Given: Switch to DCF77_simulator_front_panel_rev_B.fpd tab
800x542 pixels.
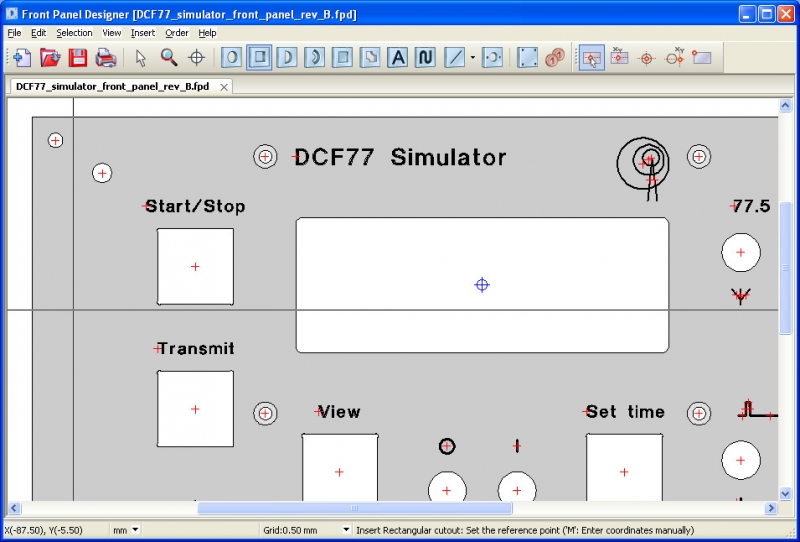Looking at the screenshot, I should 113,86.
